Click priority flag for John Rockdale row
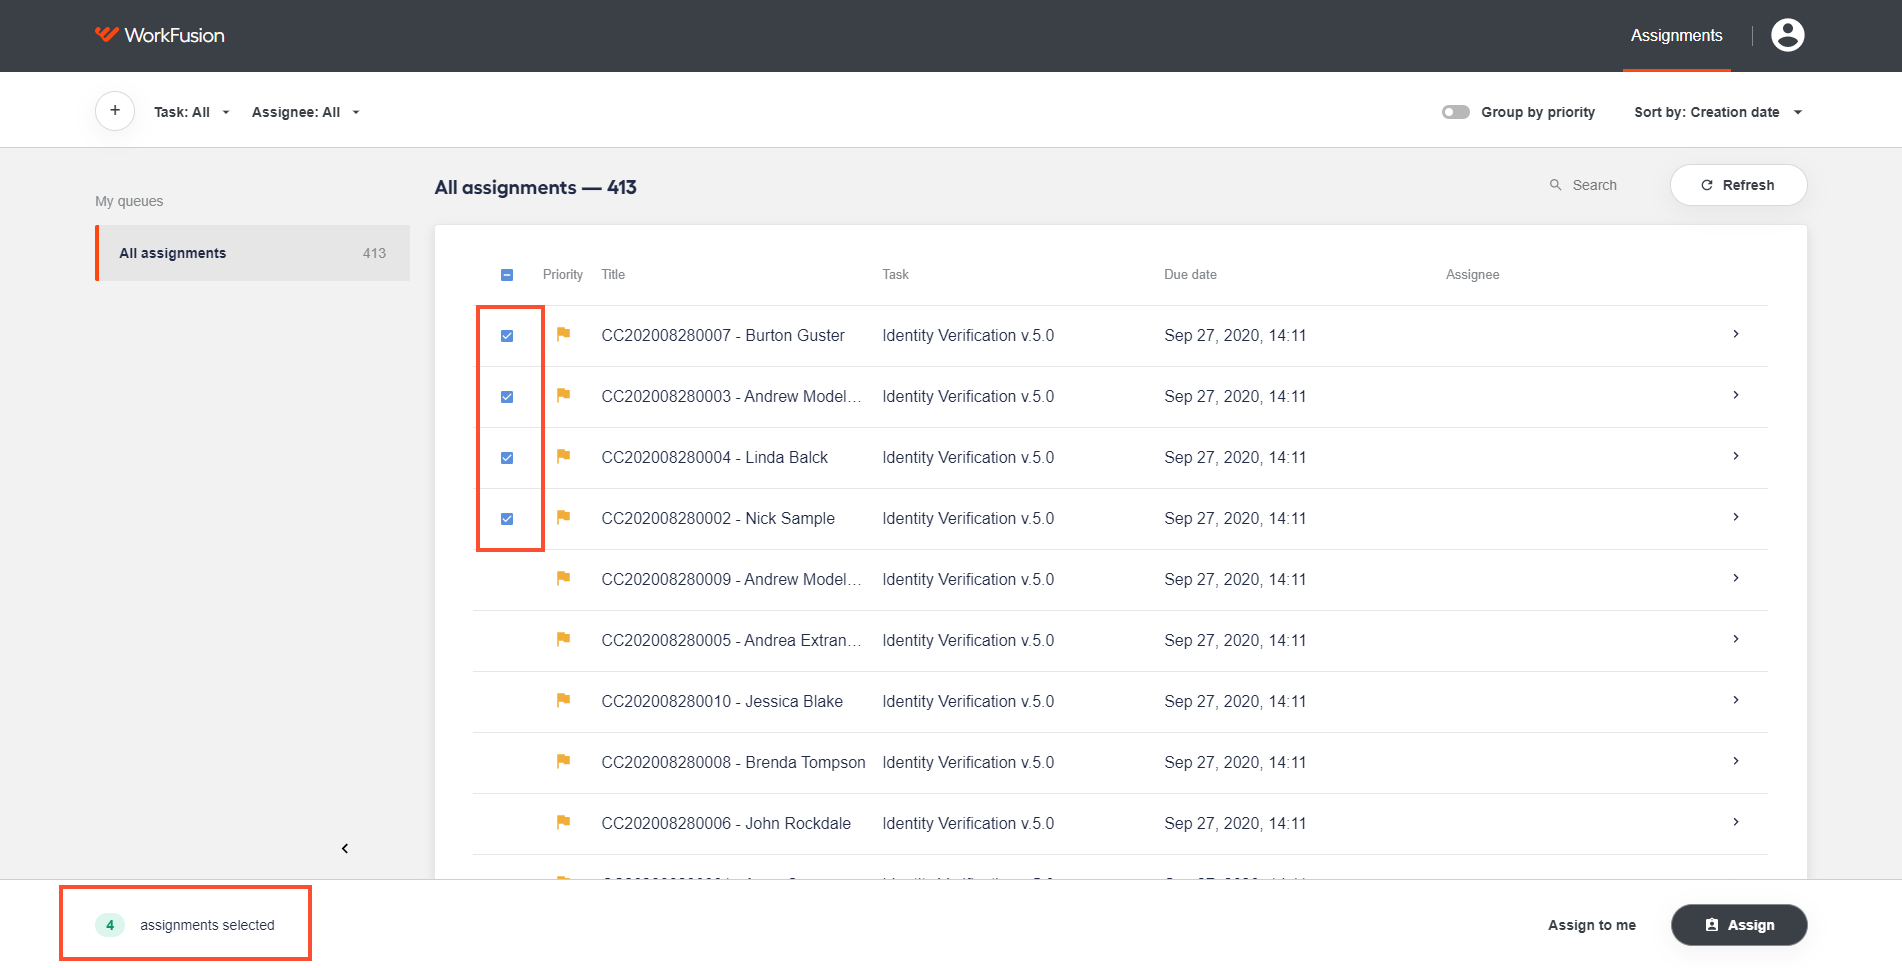 (x=564, y=822)
